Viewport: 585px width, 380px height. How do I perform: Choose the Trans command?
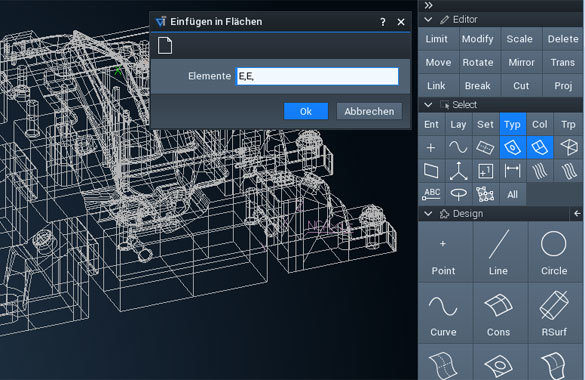click(563, 62)
